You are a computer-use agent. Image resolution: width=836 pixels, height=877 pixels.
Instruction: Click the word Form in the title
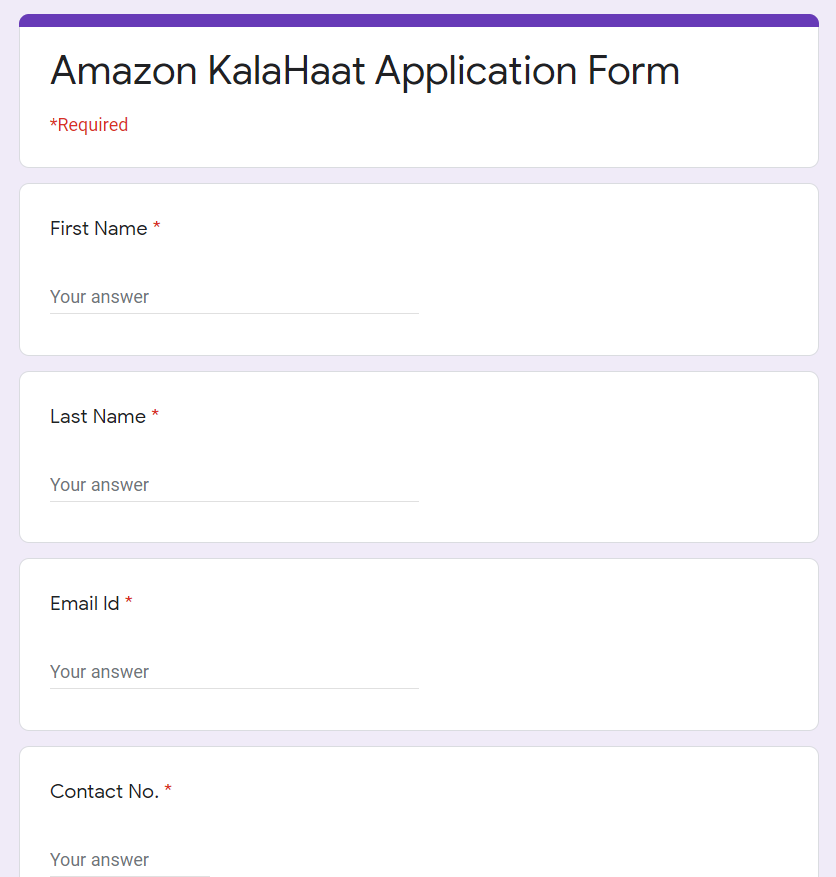634,72
